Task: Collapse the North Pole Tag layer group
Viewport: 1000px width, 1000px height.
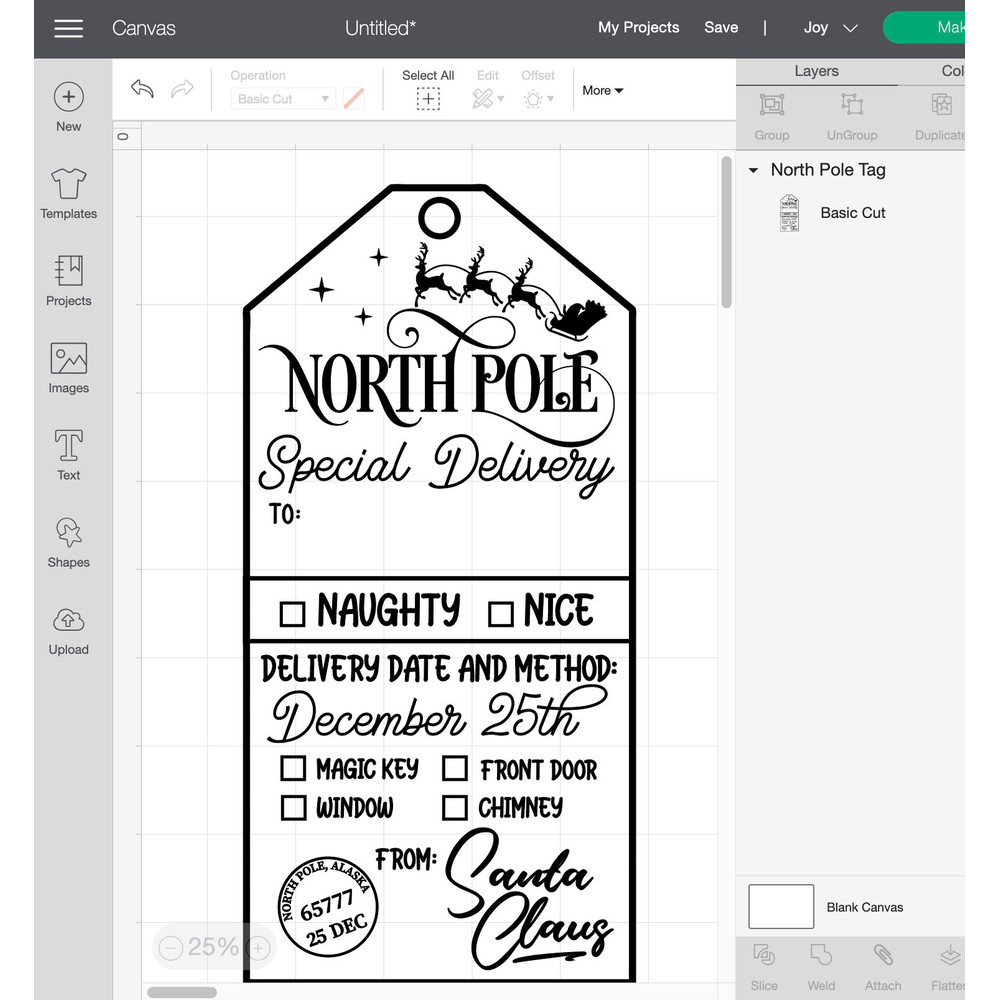Action: tap(753, 170)
